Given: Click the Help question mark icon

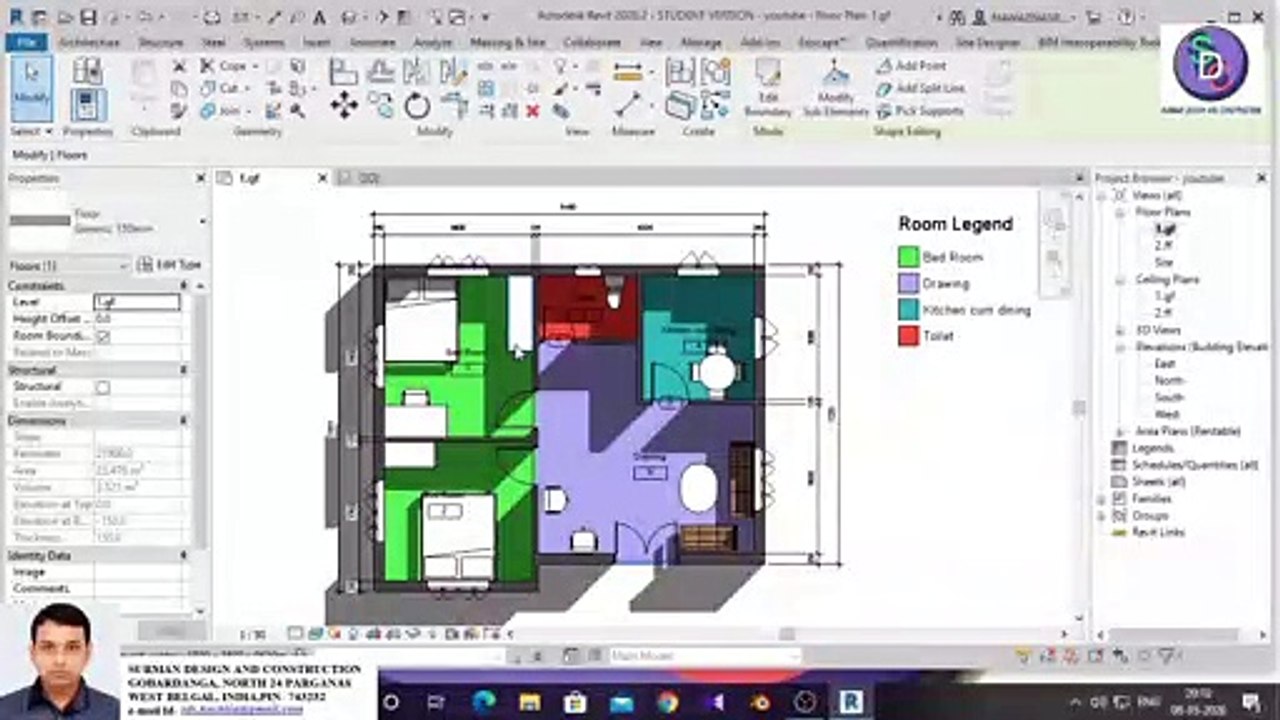Looking at the screenshot, I should (x=1124, y=17).
